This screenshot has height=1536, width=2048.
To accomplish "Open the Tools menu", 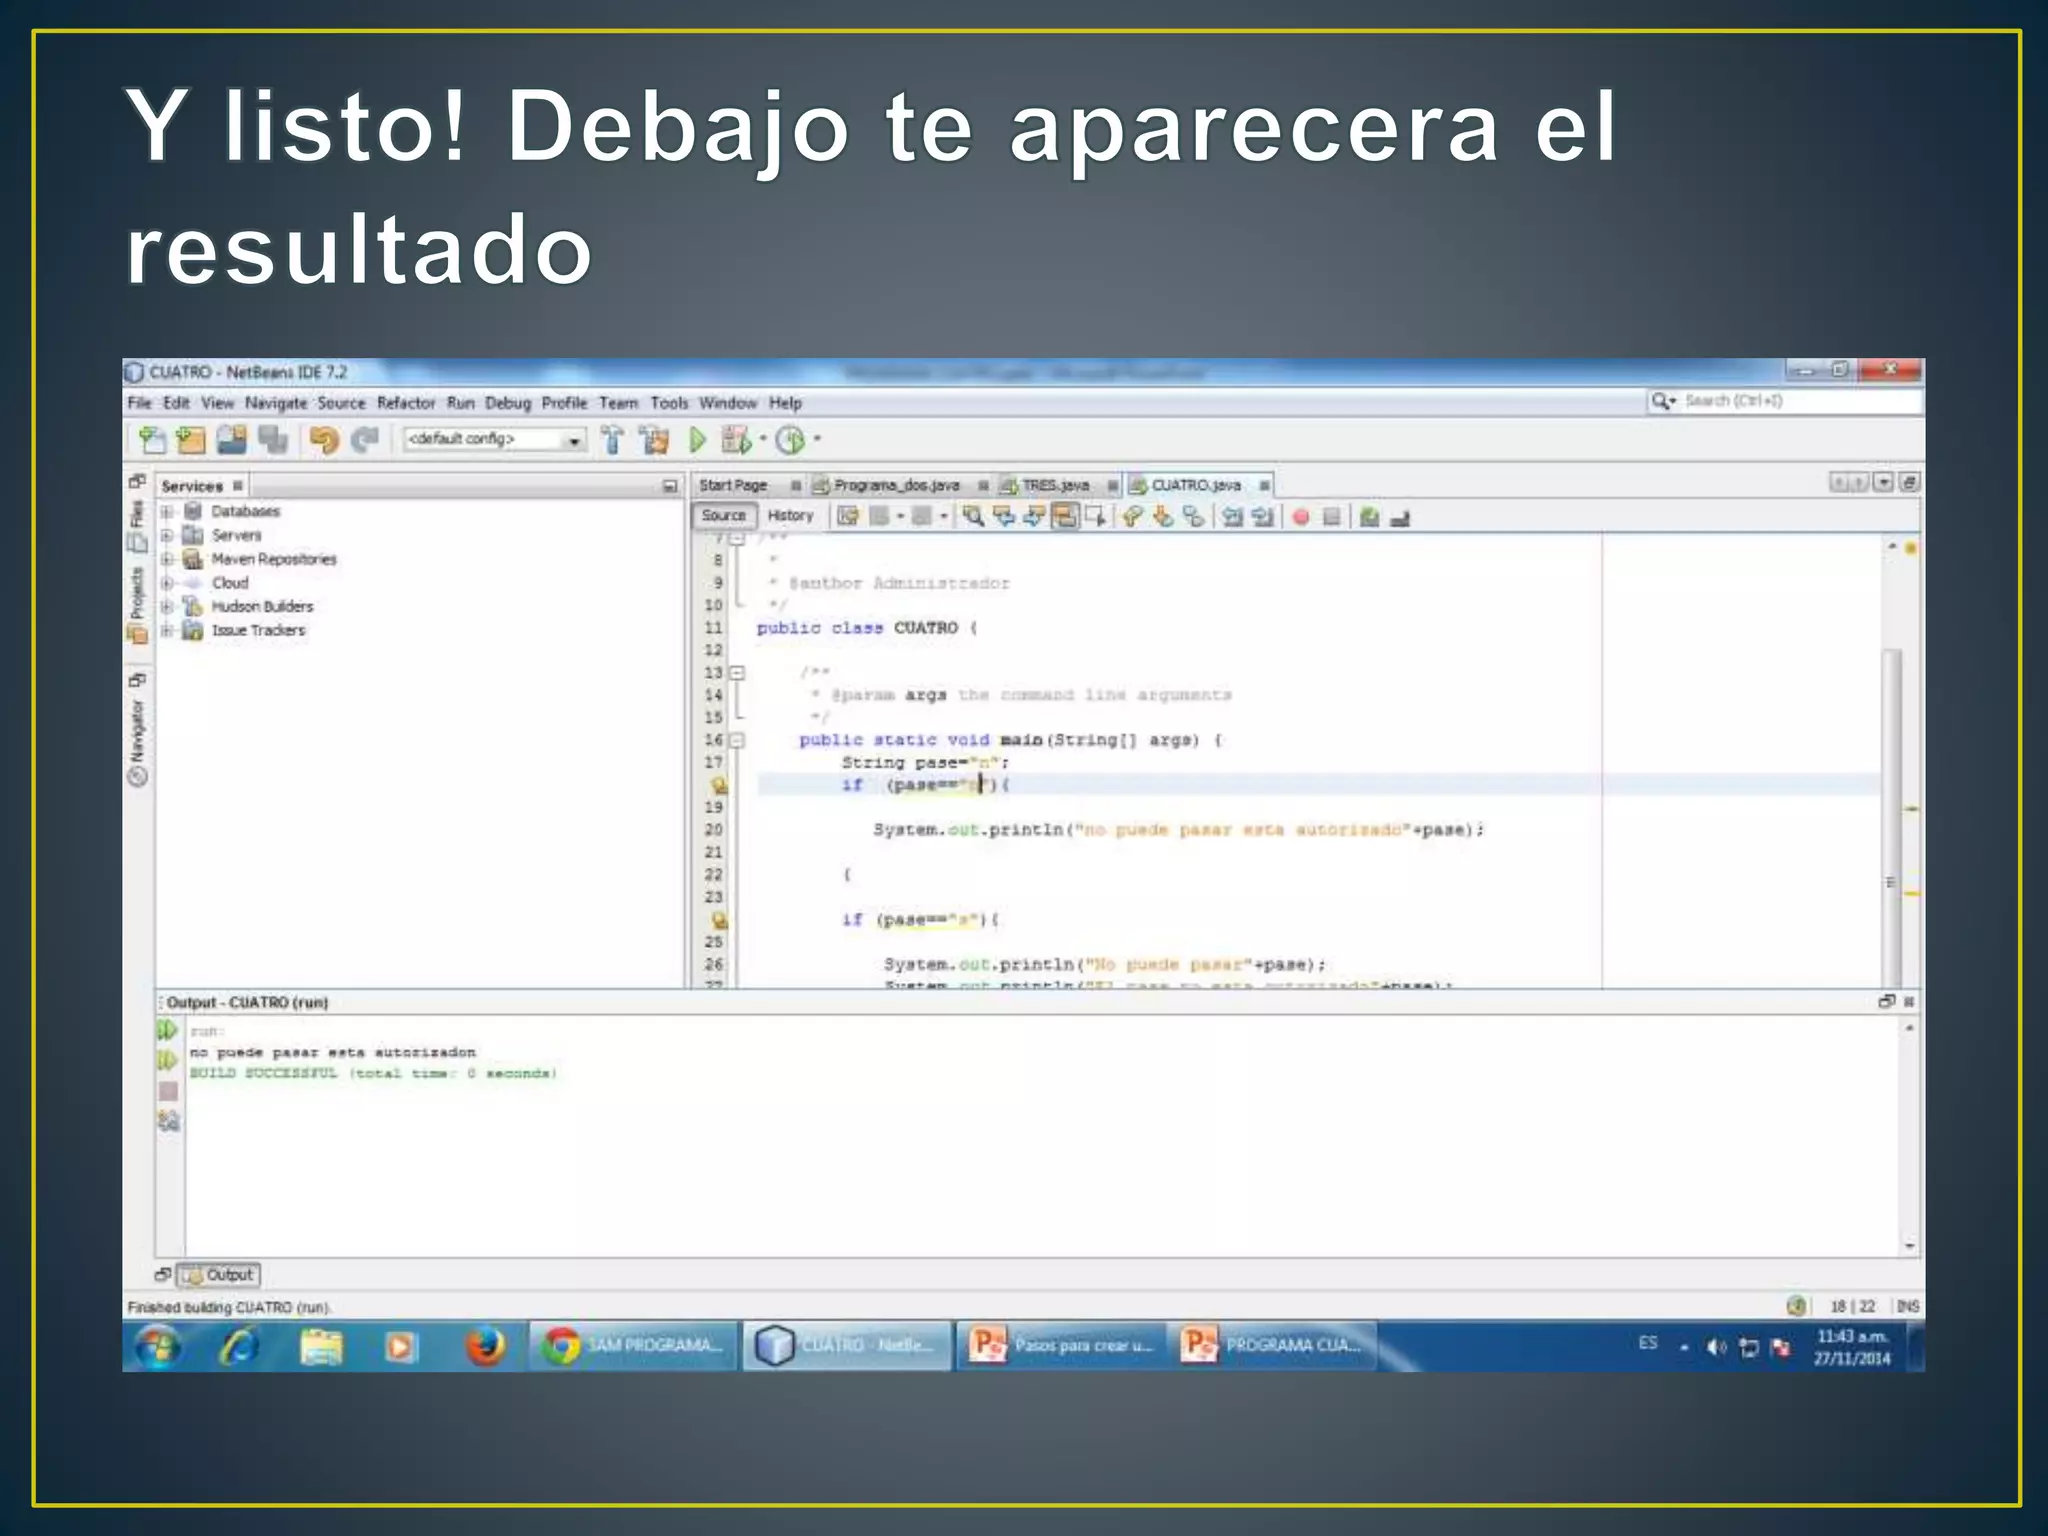I will (669, 403).
